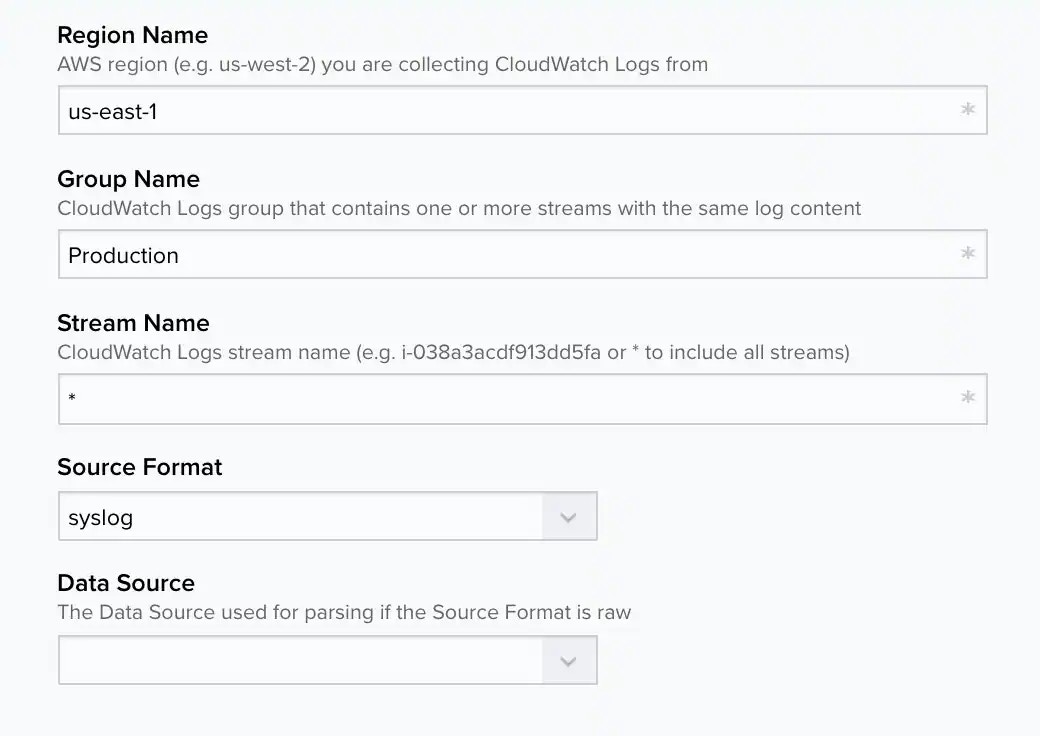Viewport: 1040px width, 736px height.
Task: Click the chevron arrow of Source Format
Action: [569, 517]
